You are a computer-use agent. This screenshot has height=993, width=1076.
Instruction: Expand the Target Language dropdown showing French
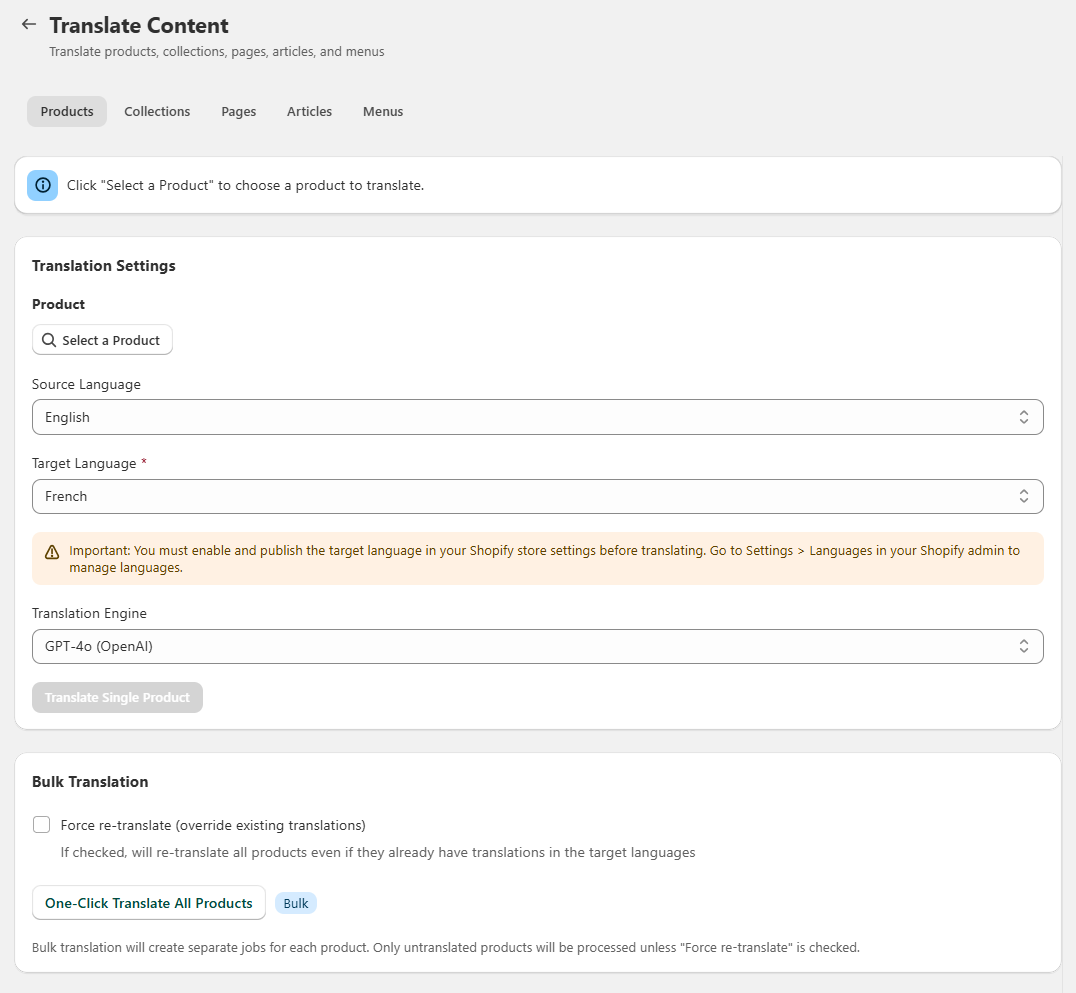pos(537,496)
